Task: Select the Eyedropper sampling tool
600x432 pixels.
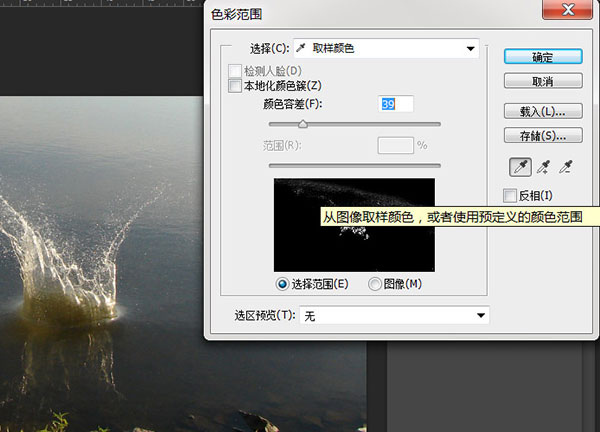Action: coord(519,167)
